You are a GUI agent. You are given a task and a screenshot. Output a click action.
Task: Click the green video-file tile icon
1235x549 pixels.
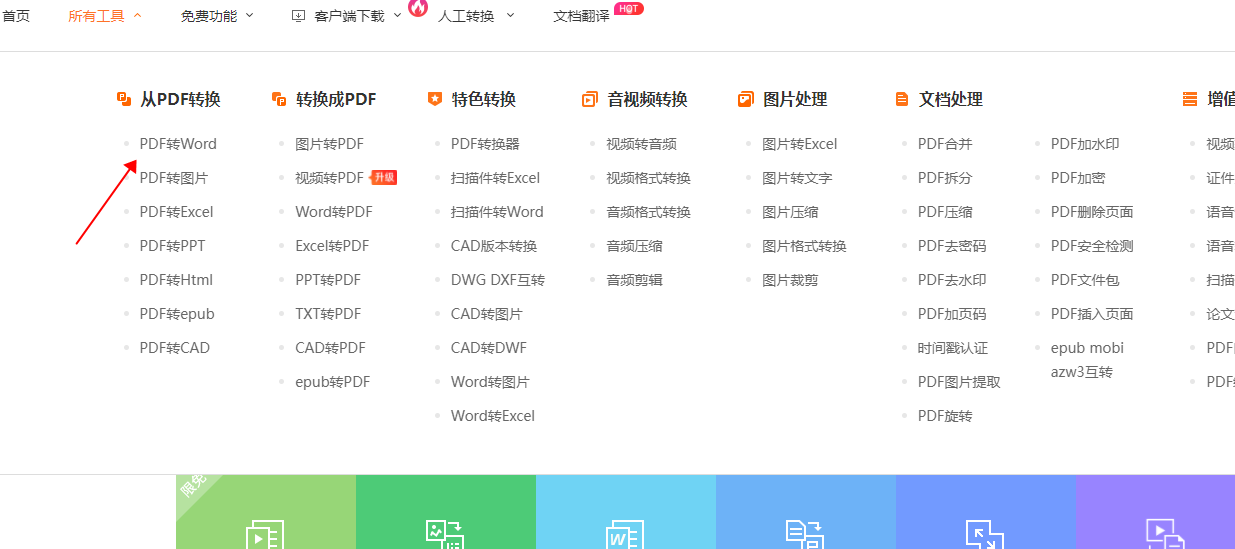(265, 534)
